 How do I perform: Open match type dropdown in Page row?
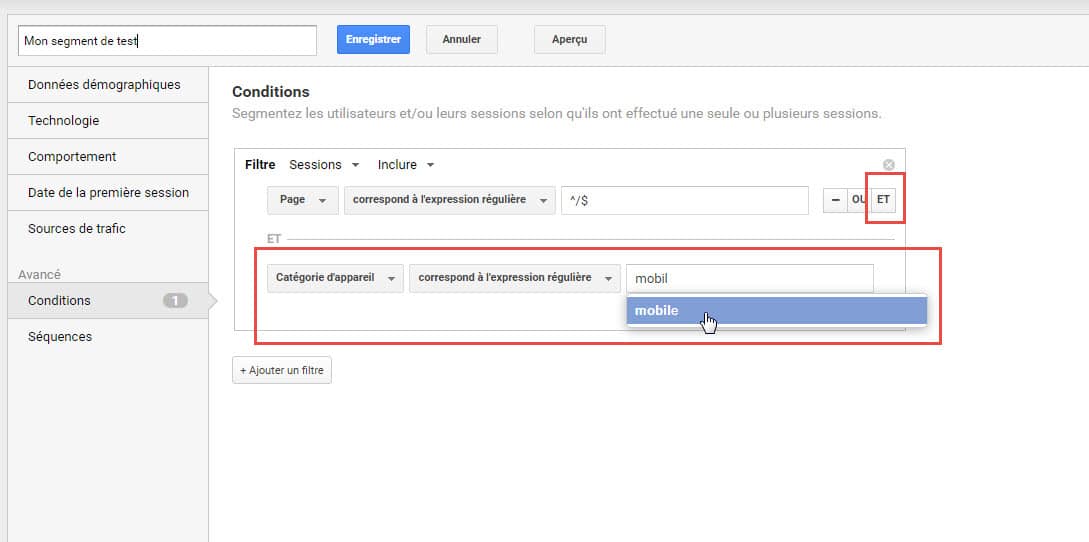point(450,200)
